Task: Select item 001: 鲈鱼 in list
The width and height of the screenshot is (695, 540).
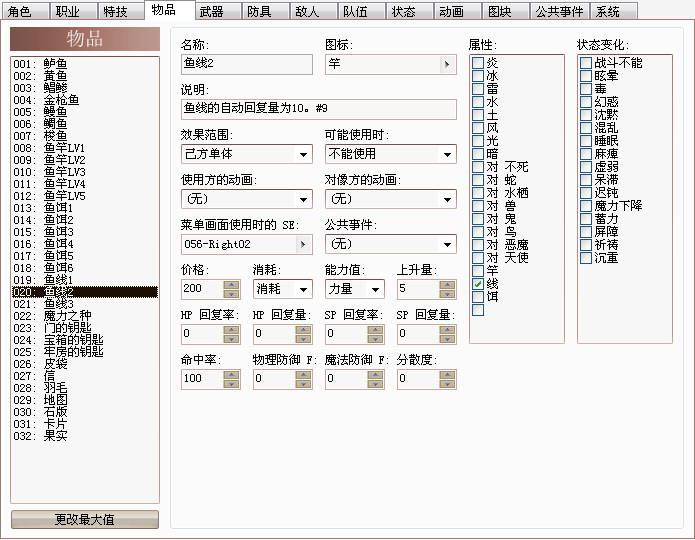Action: click(85, 64)
